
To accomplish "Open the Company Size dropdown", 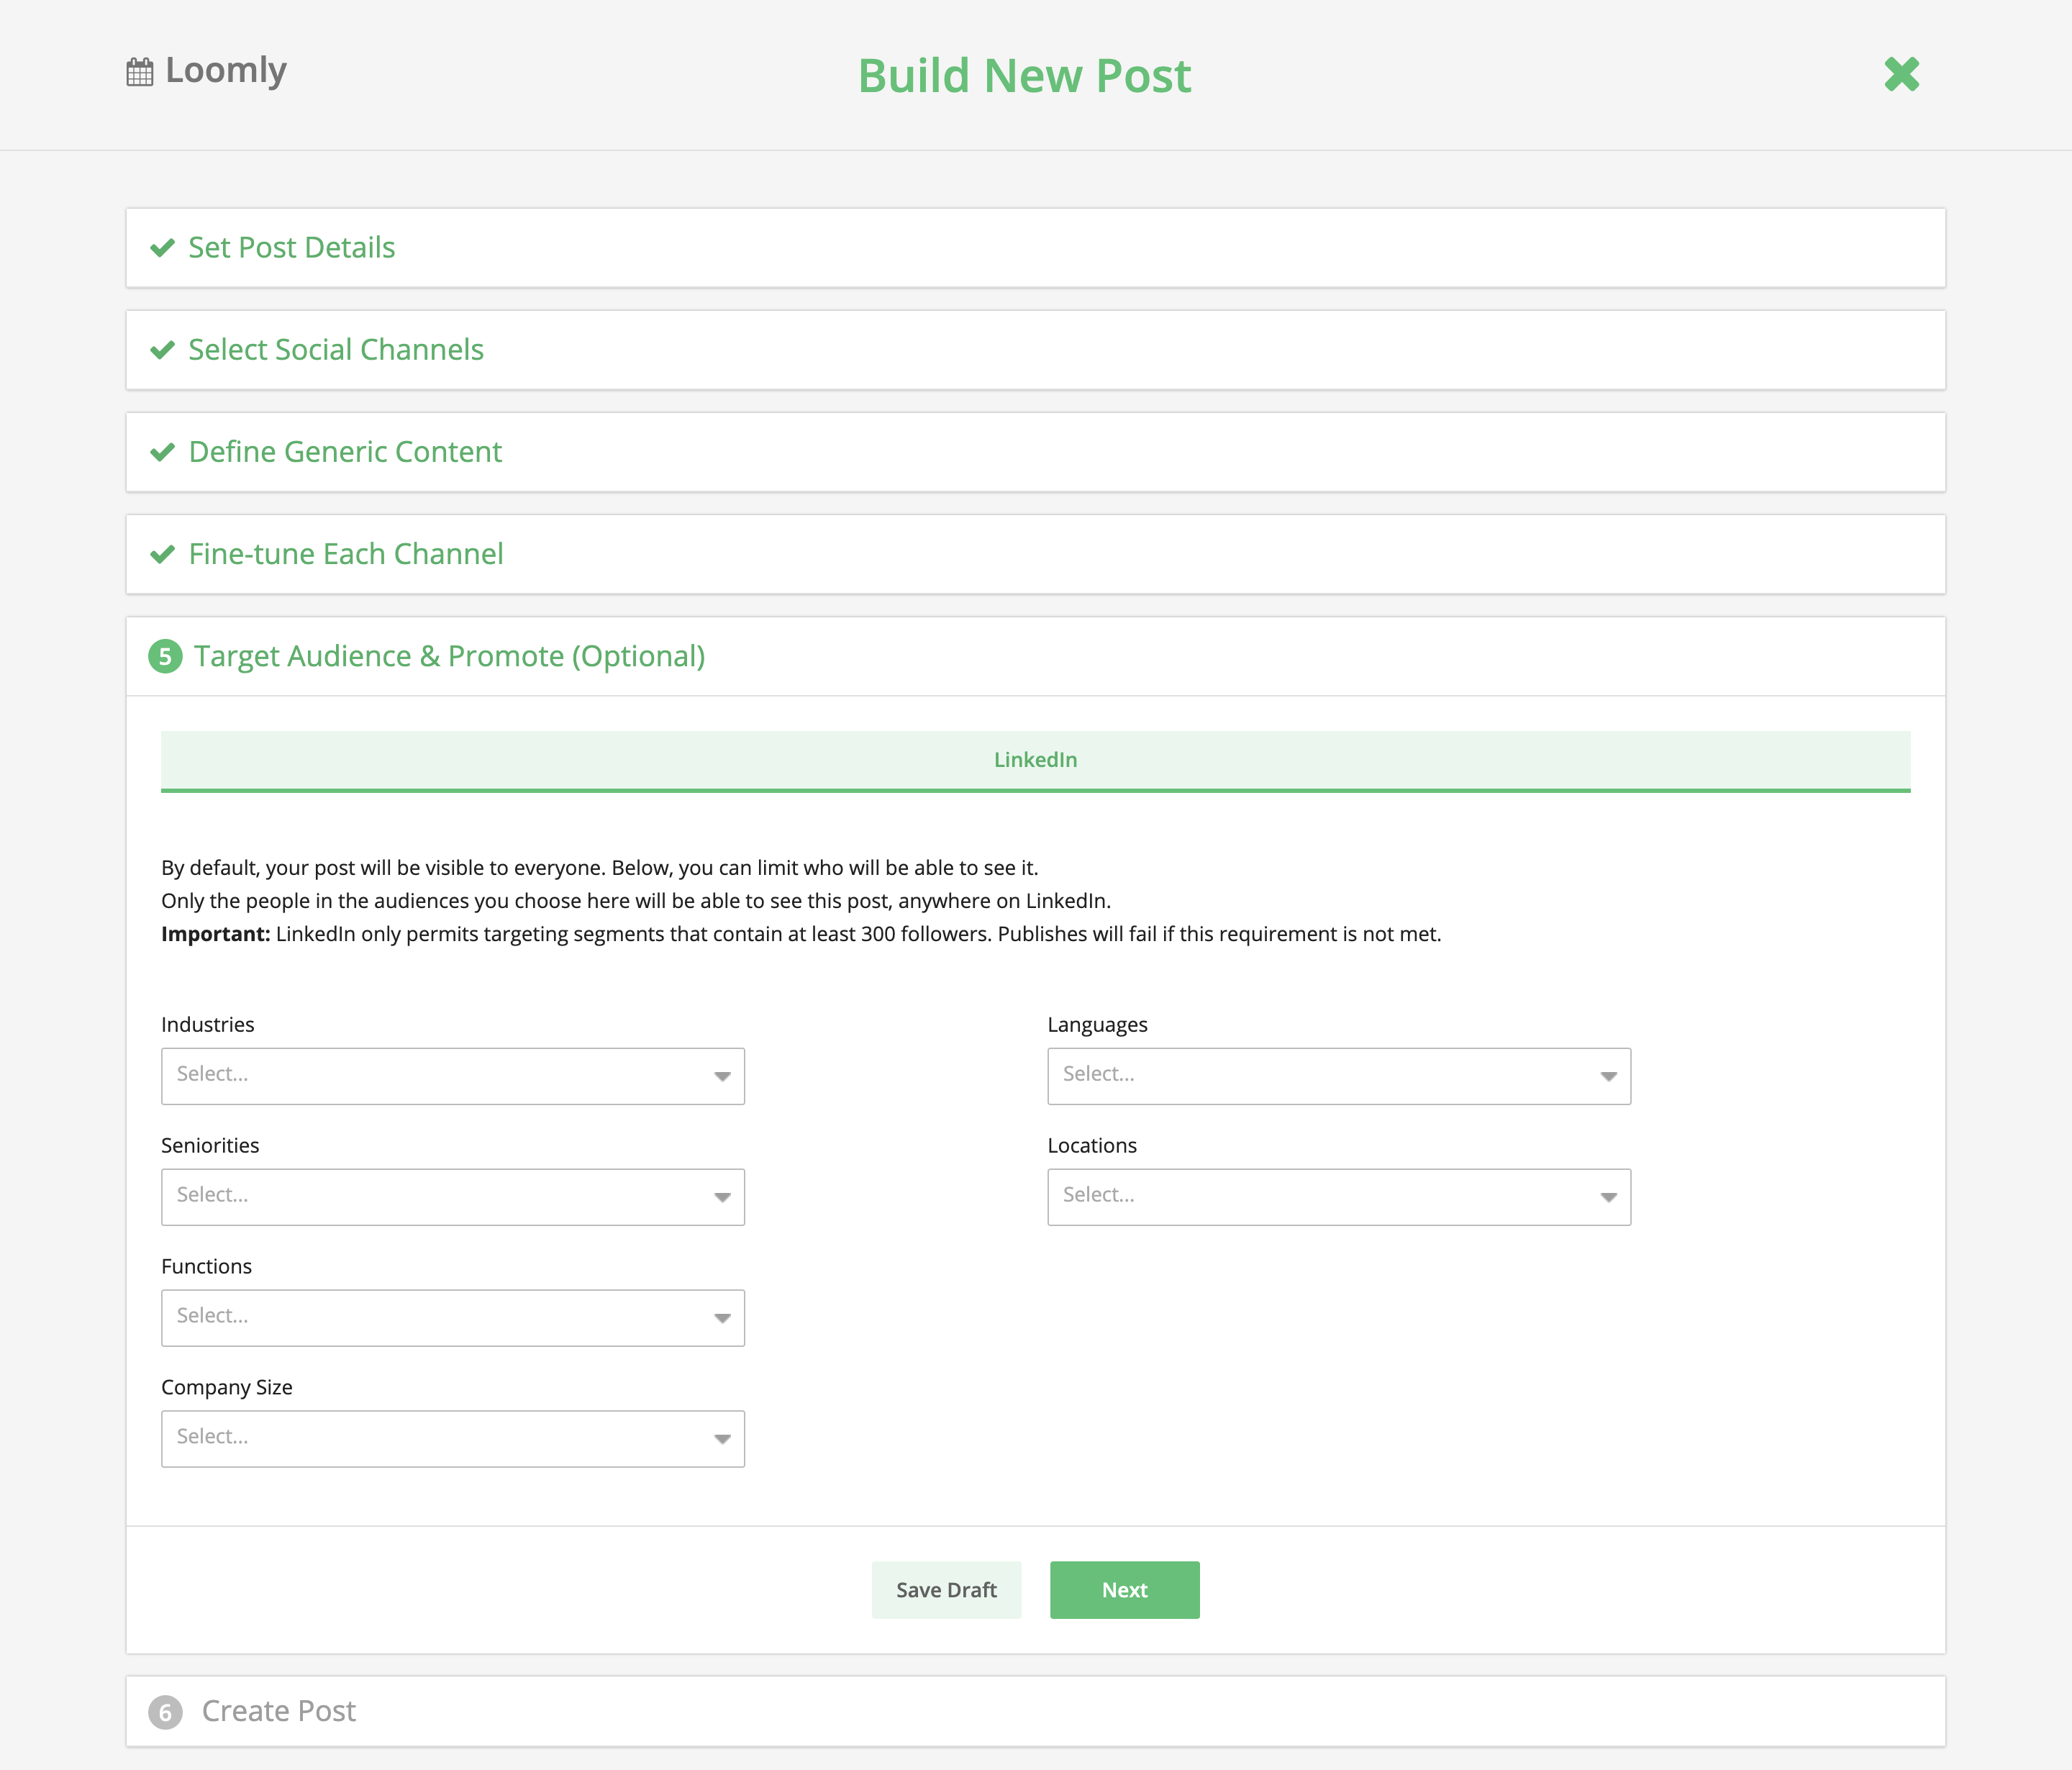I will (x=452, y=1438).
